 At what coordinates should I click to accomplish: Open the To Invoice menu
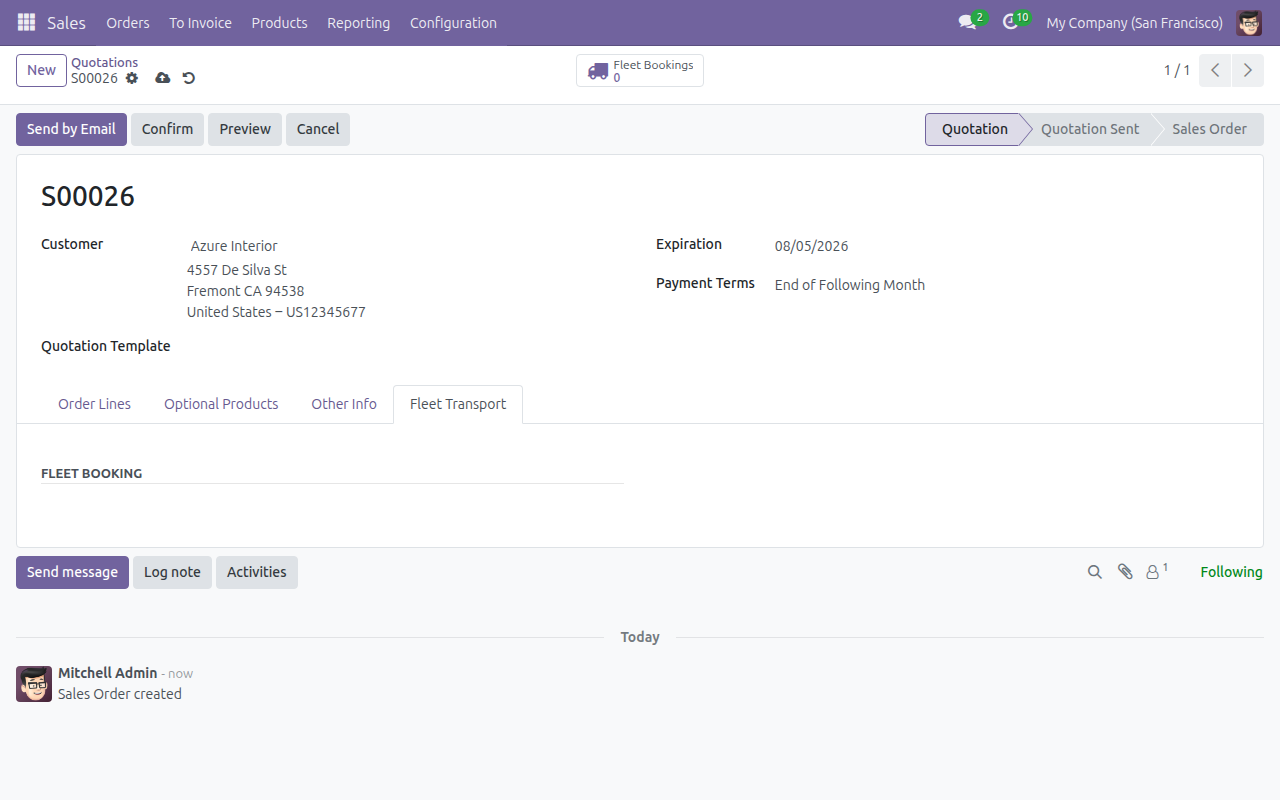click(x=200, y=22)
